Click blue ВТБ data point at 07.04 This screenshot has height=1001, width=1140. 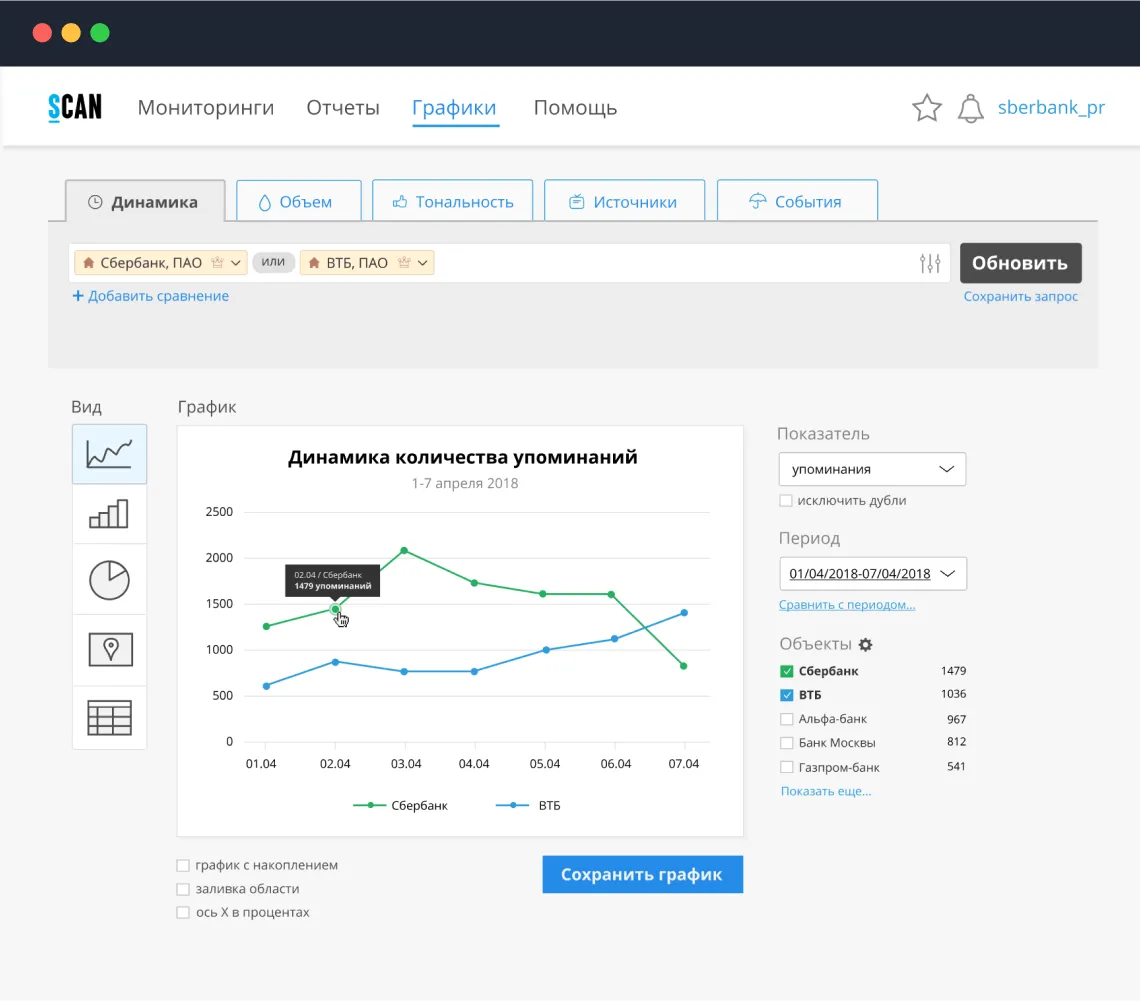(684, 613)
